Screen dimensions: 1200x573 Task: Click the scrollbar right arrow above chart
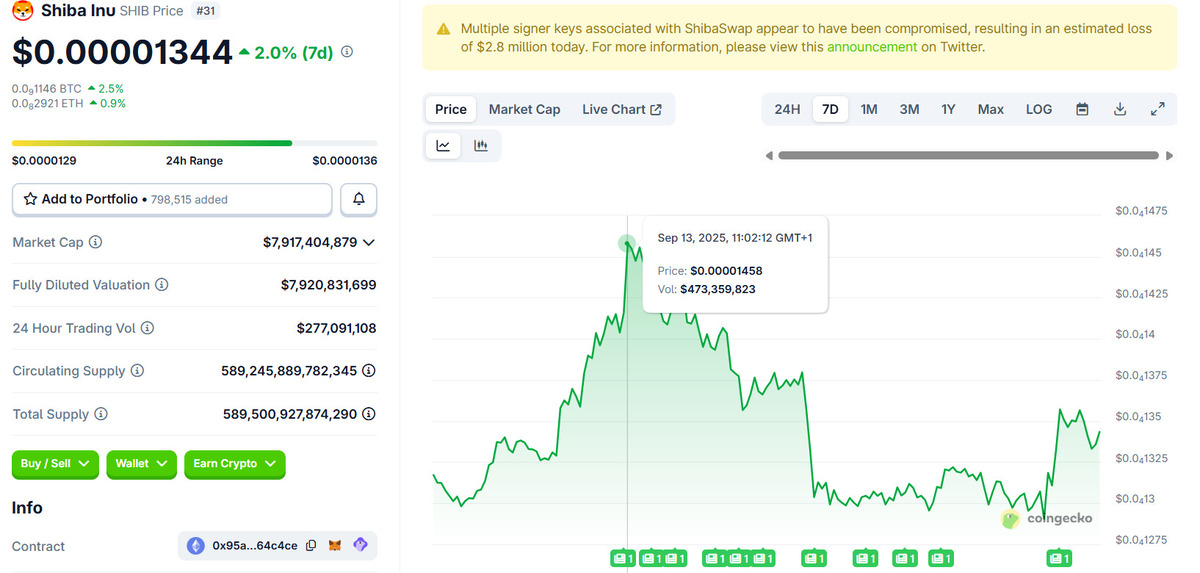(x=1170, y=156)
